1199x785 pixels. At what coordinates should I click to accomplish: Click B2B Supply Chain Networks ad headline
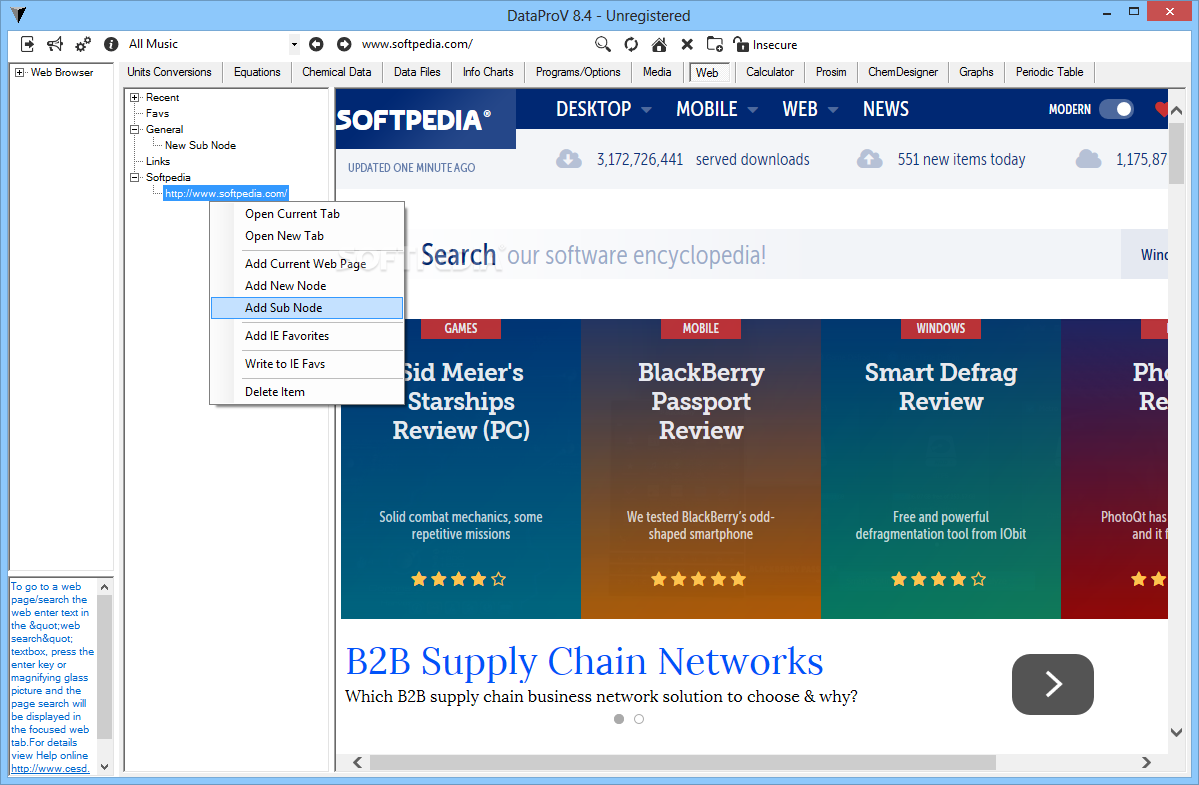click(x=584, y=662)
